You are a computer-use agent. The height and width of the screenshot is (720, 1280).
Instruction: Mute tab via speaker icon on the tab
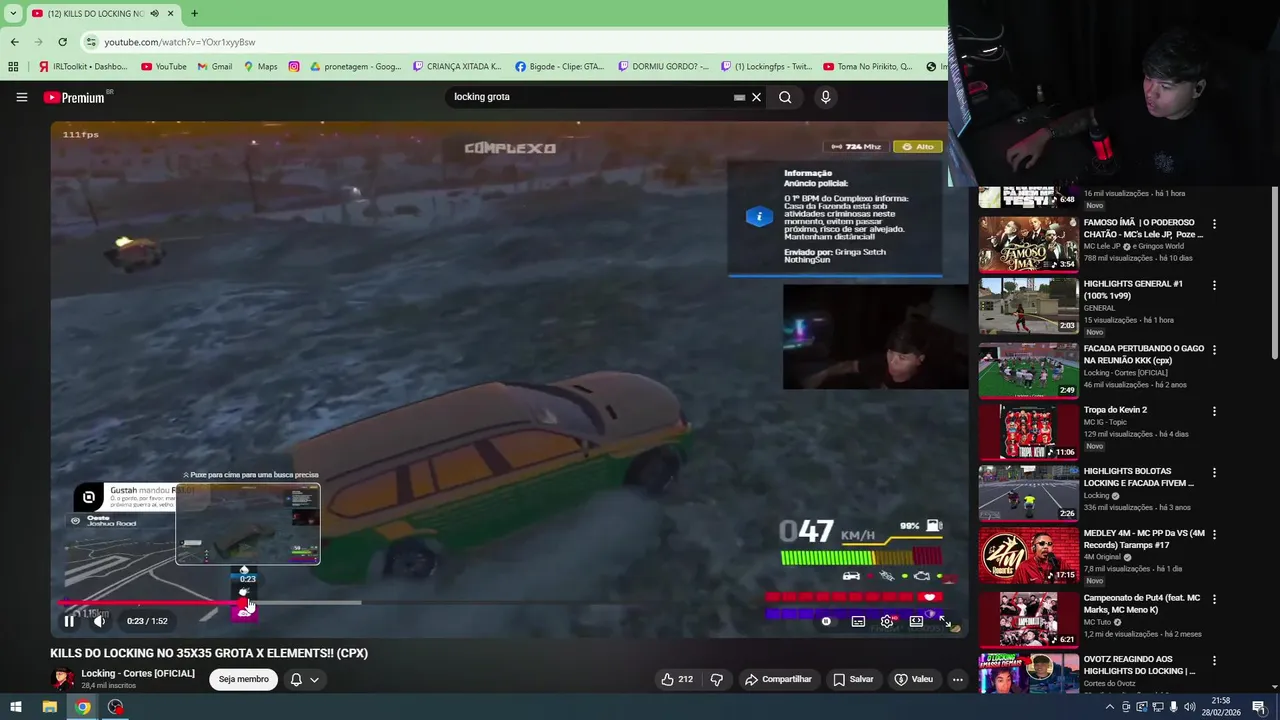click(154, 13)
